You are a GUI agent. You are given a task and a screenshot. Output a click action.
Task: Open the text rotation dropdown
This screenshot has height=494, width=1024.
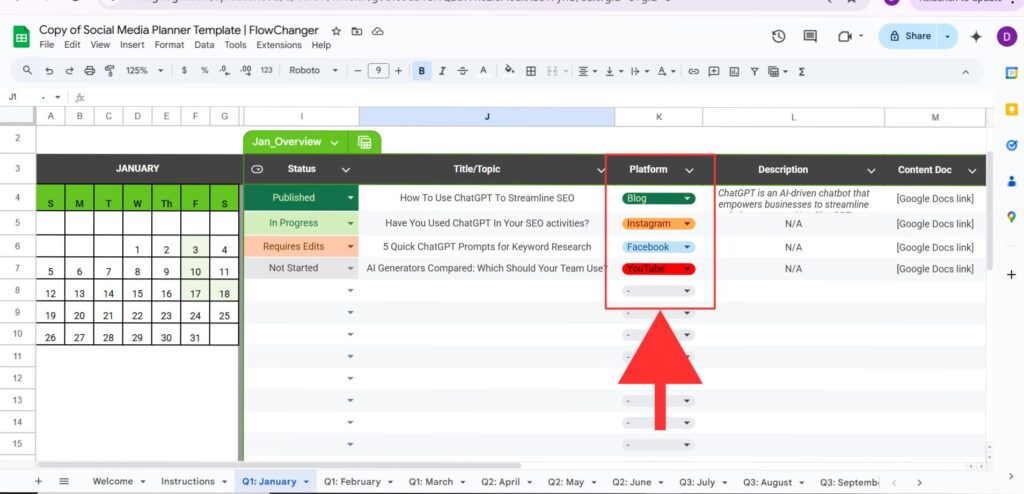[665, 71]
